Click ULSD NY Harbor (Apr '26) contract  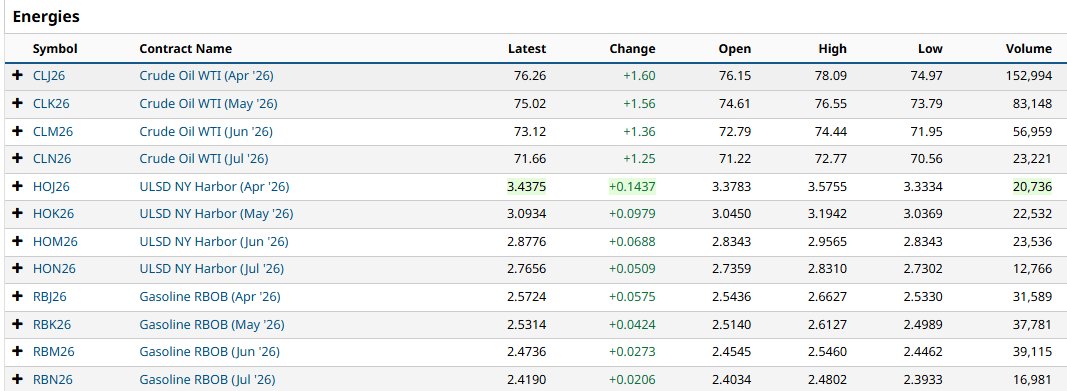(214, 186)
